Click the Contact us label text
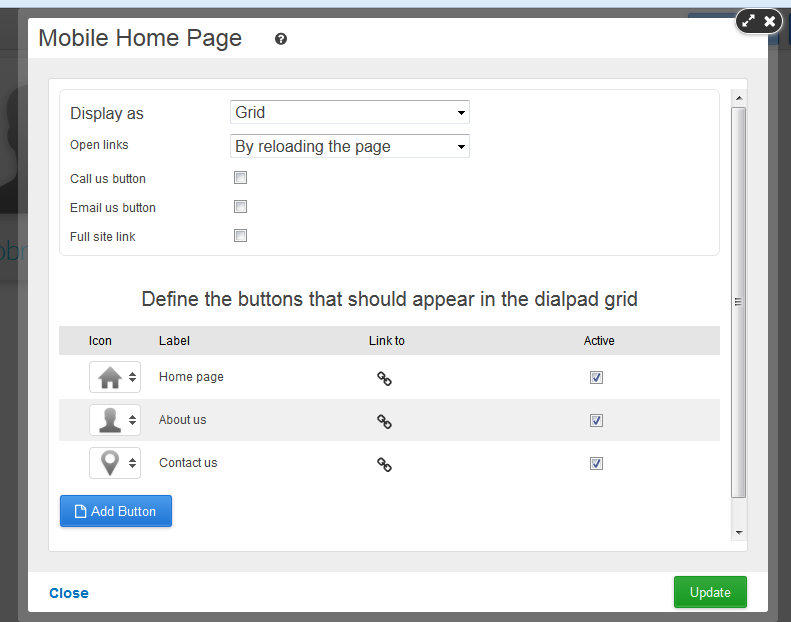The image size is (791, 622). coord(188,463)
